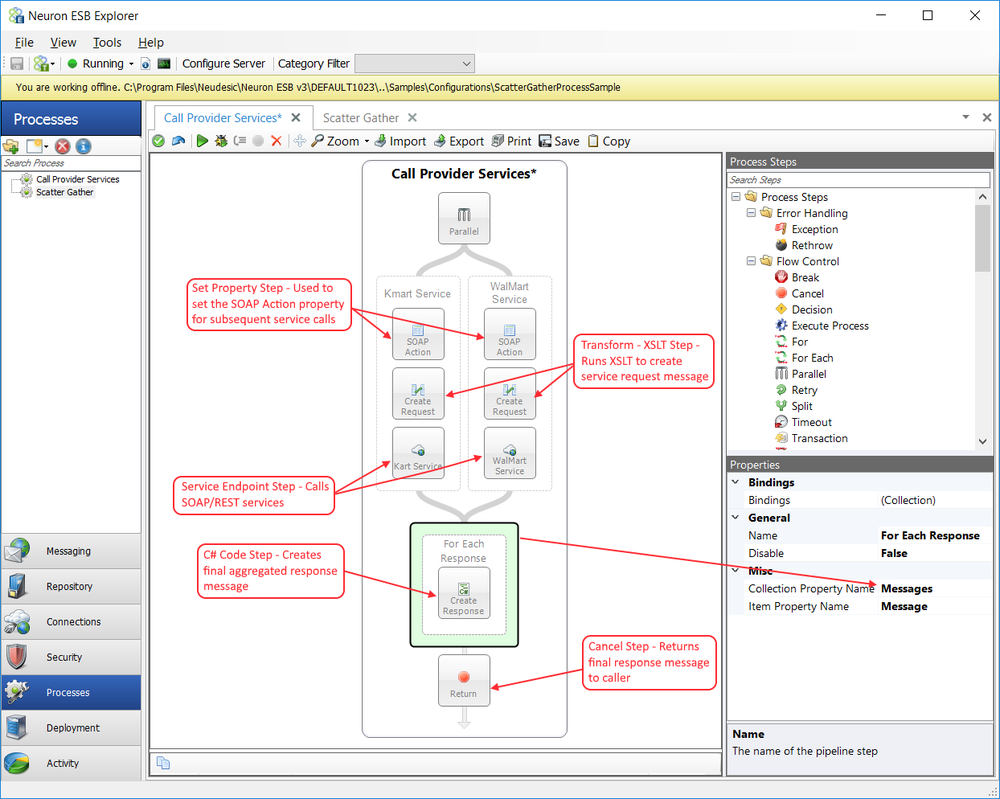Collapse the Error Handling folder
1000x799 pixels.
tap(751, 213)
